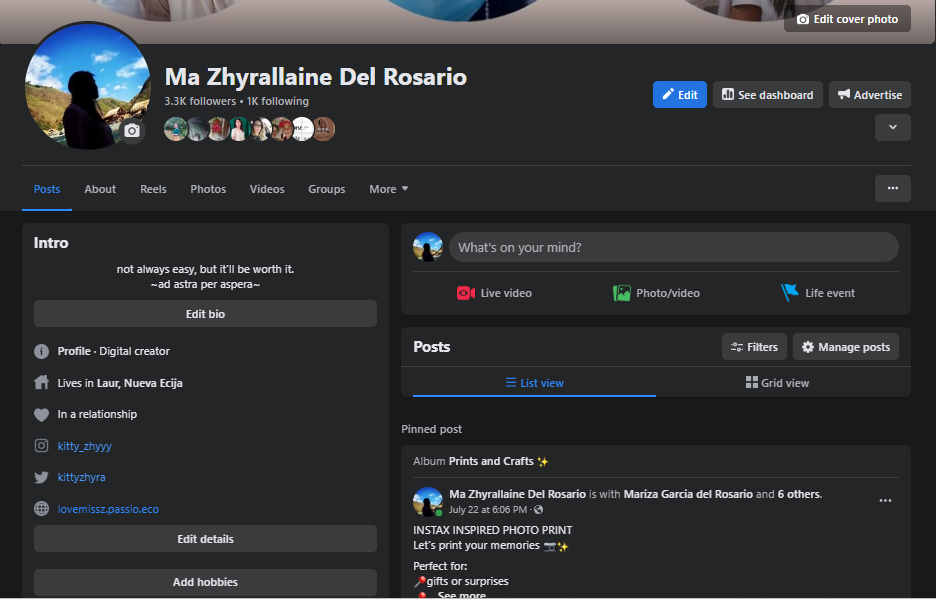
Task: Click the 6 others link
Action: point(799,494)
